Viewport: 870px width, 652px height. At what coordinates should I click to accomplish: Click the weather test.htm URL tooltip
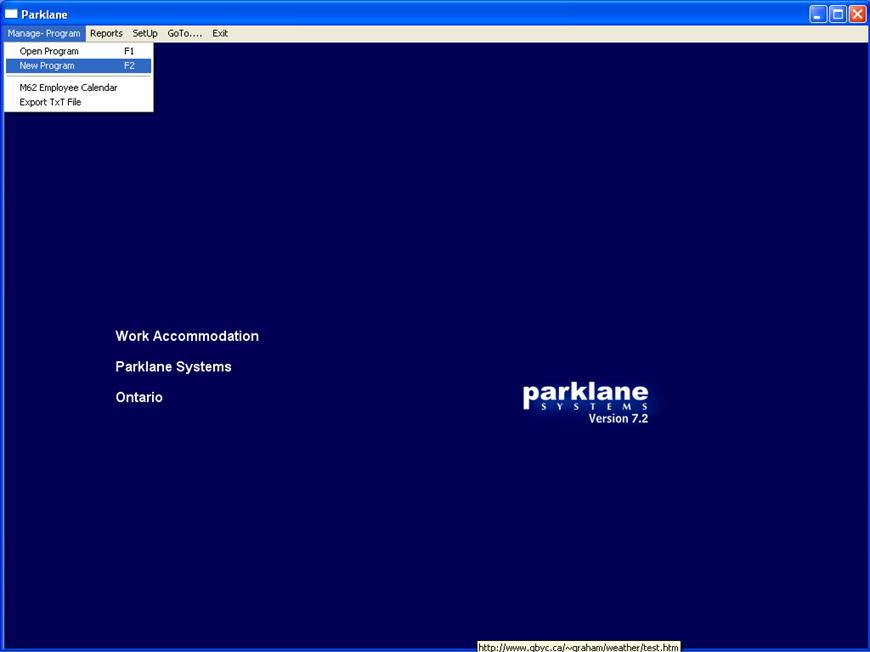579,647
